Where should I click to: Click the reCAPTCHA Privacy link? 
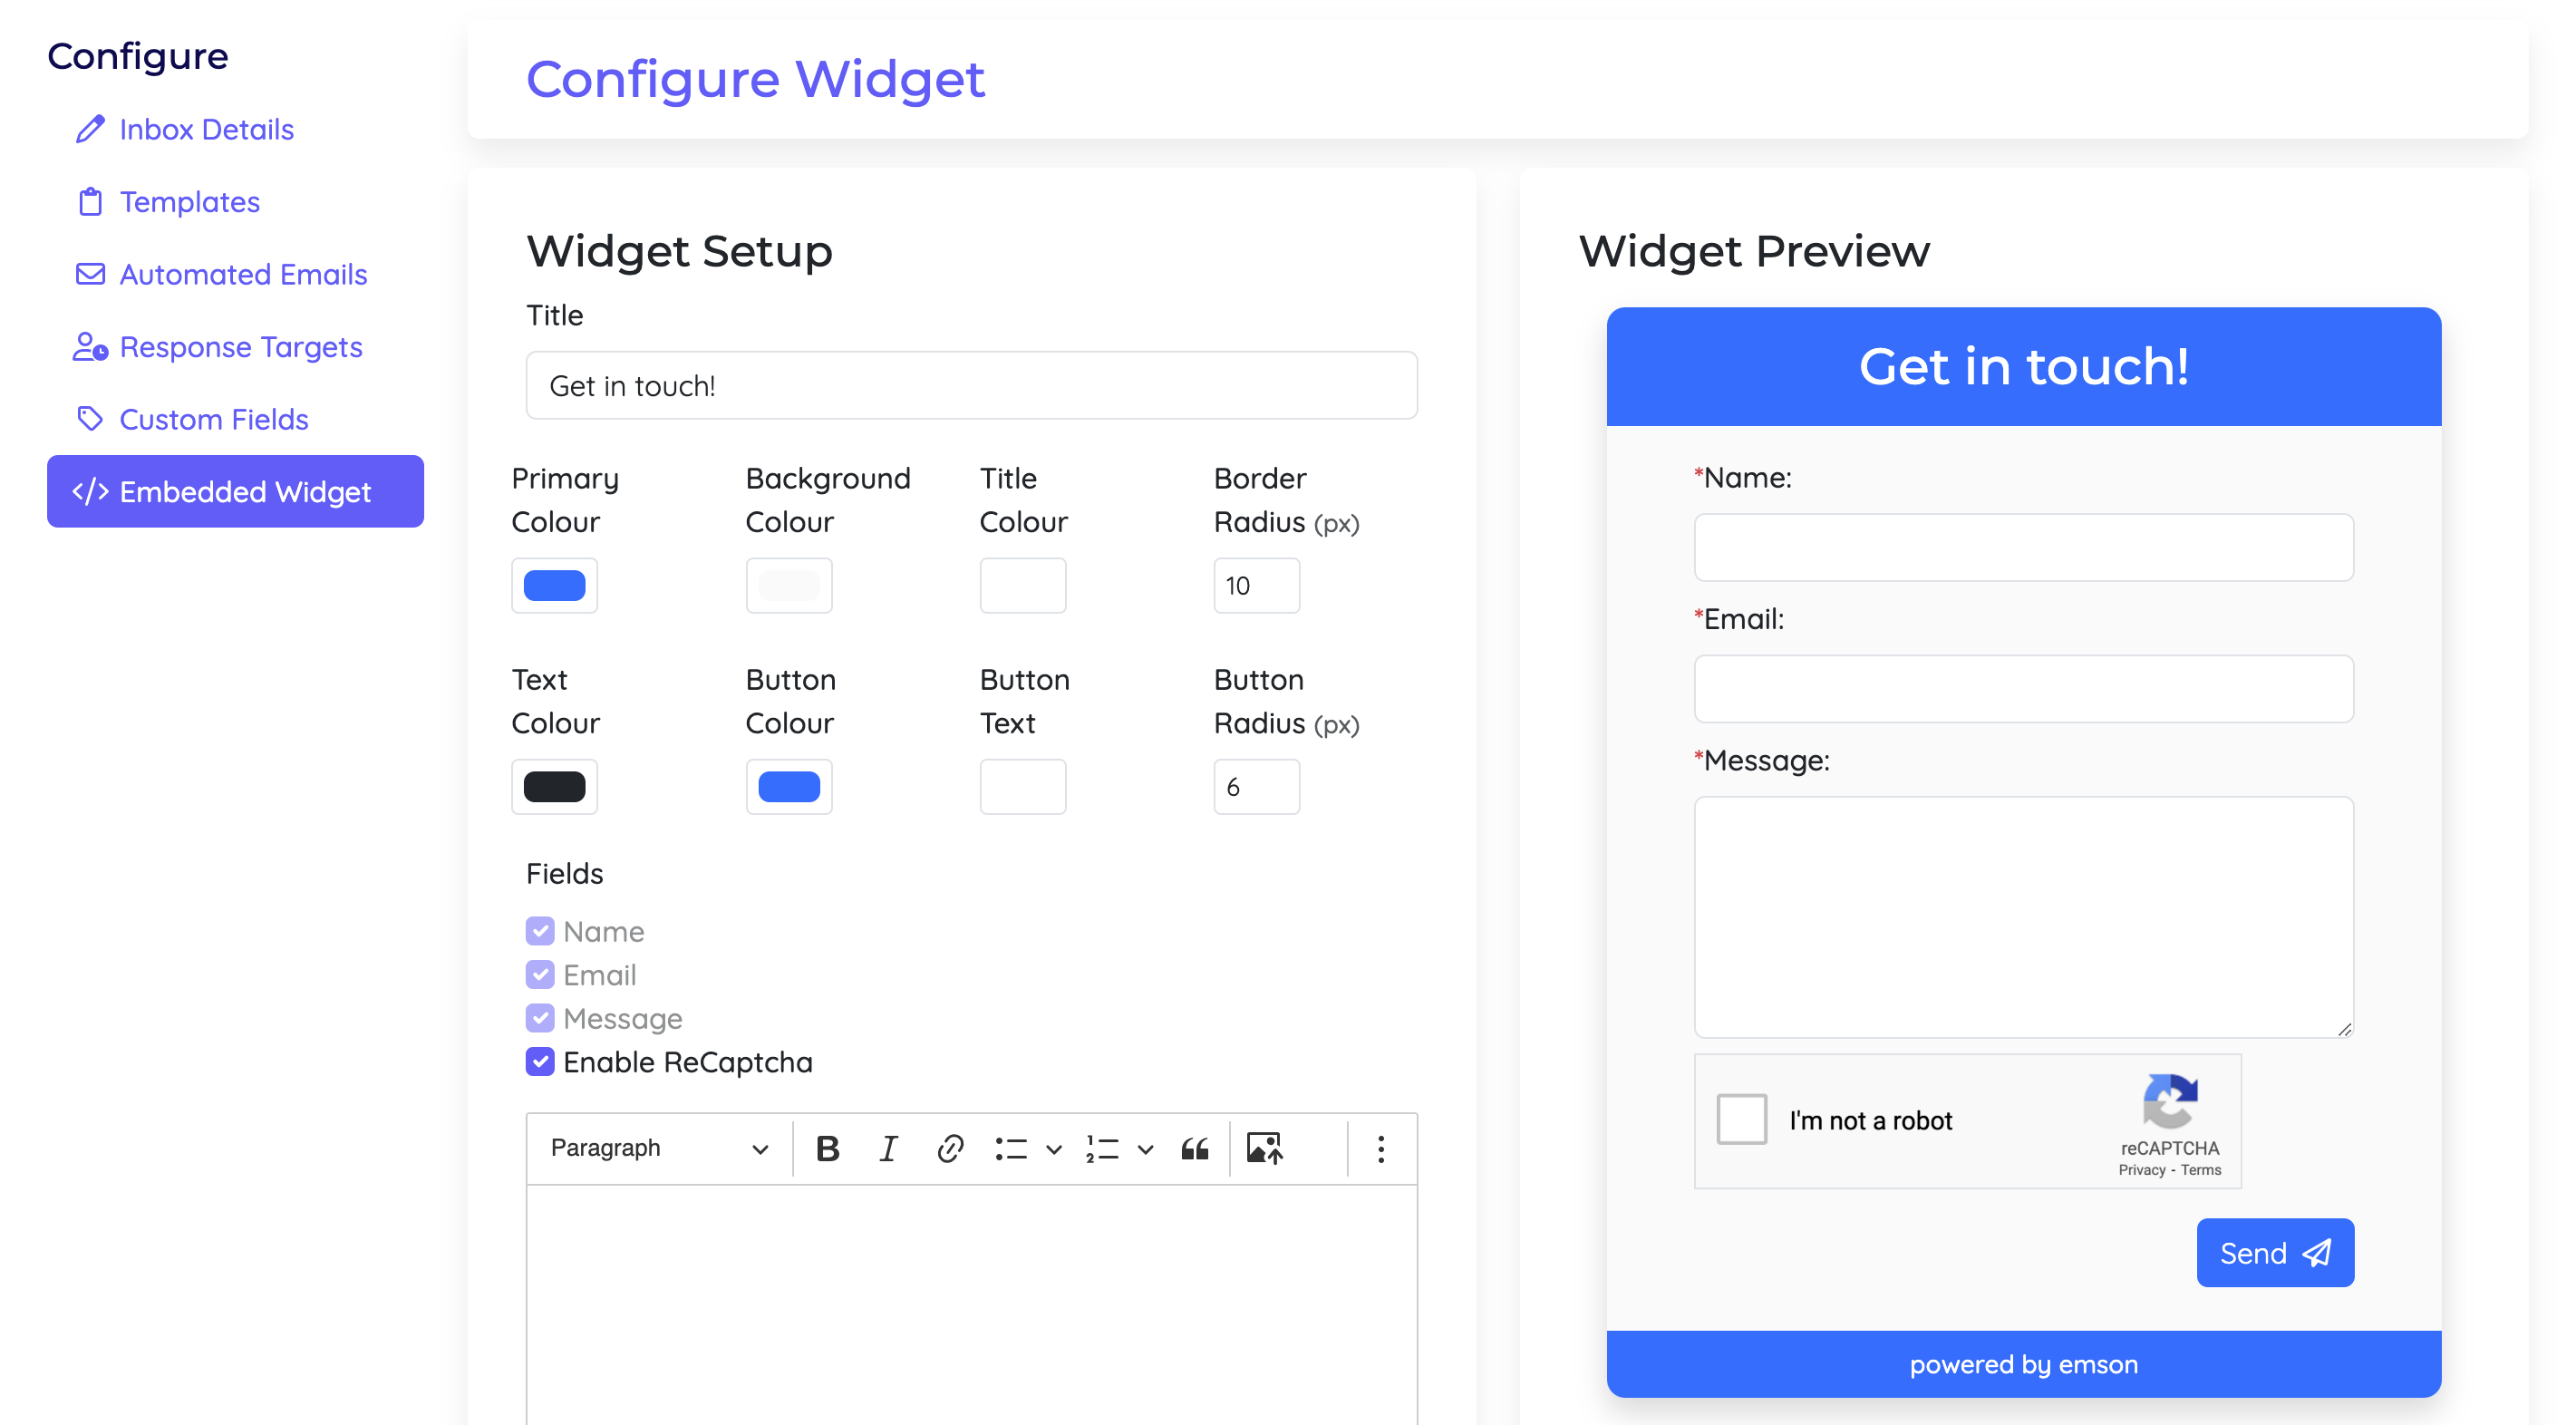tap(2141, 1169)
